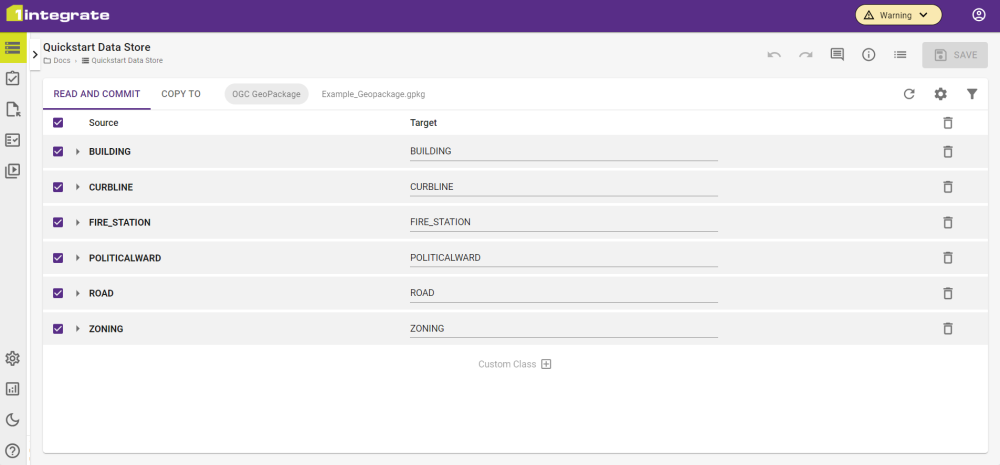This screenshot has width=1000, height=465.
Task: Open the filter funnel icon
Action: coord(972,94)
